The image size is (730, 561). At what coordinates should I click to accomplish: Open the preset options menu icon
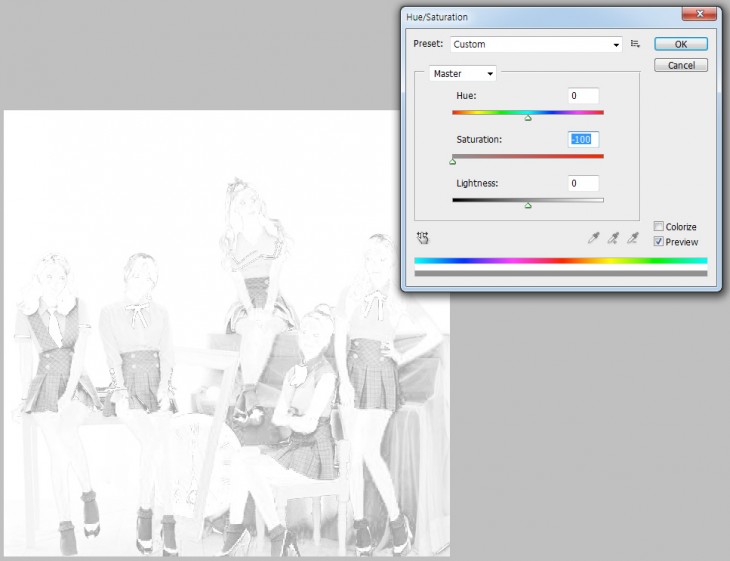click(635, 44)
